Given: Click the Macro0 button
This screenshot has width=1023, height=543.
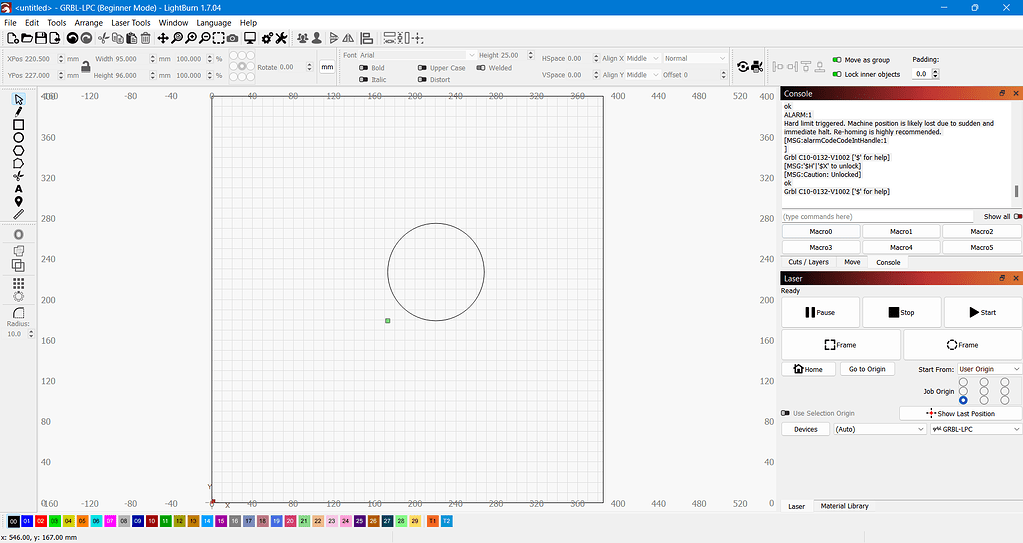Looking at the screenshot, I should coord(820,231).
